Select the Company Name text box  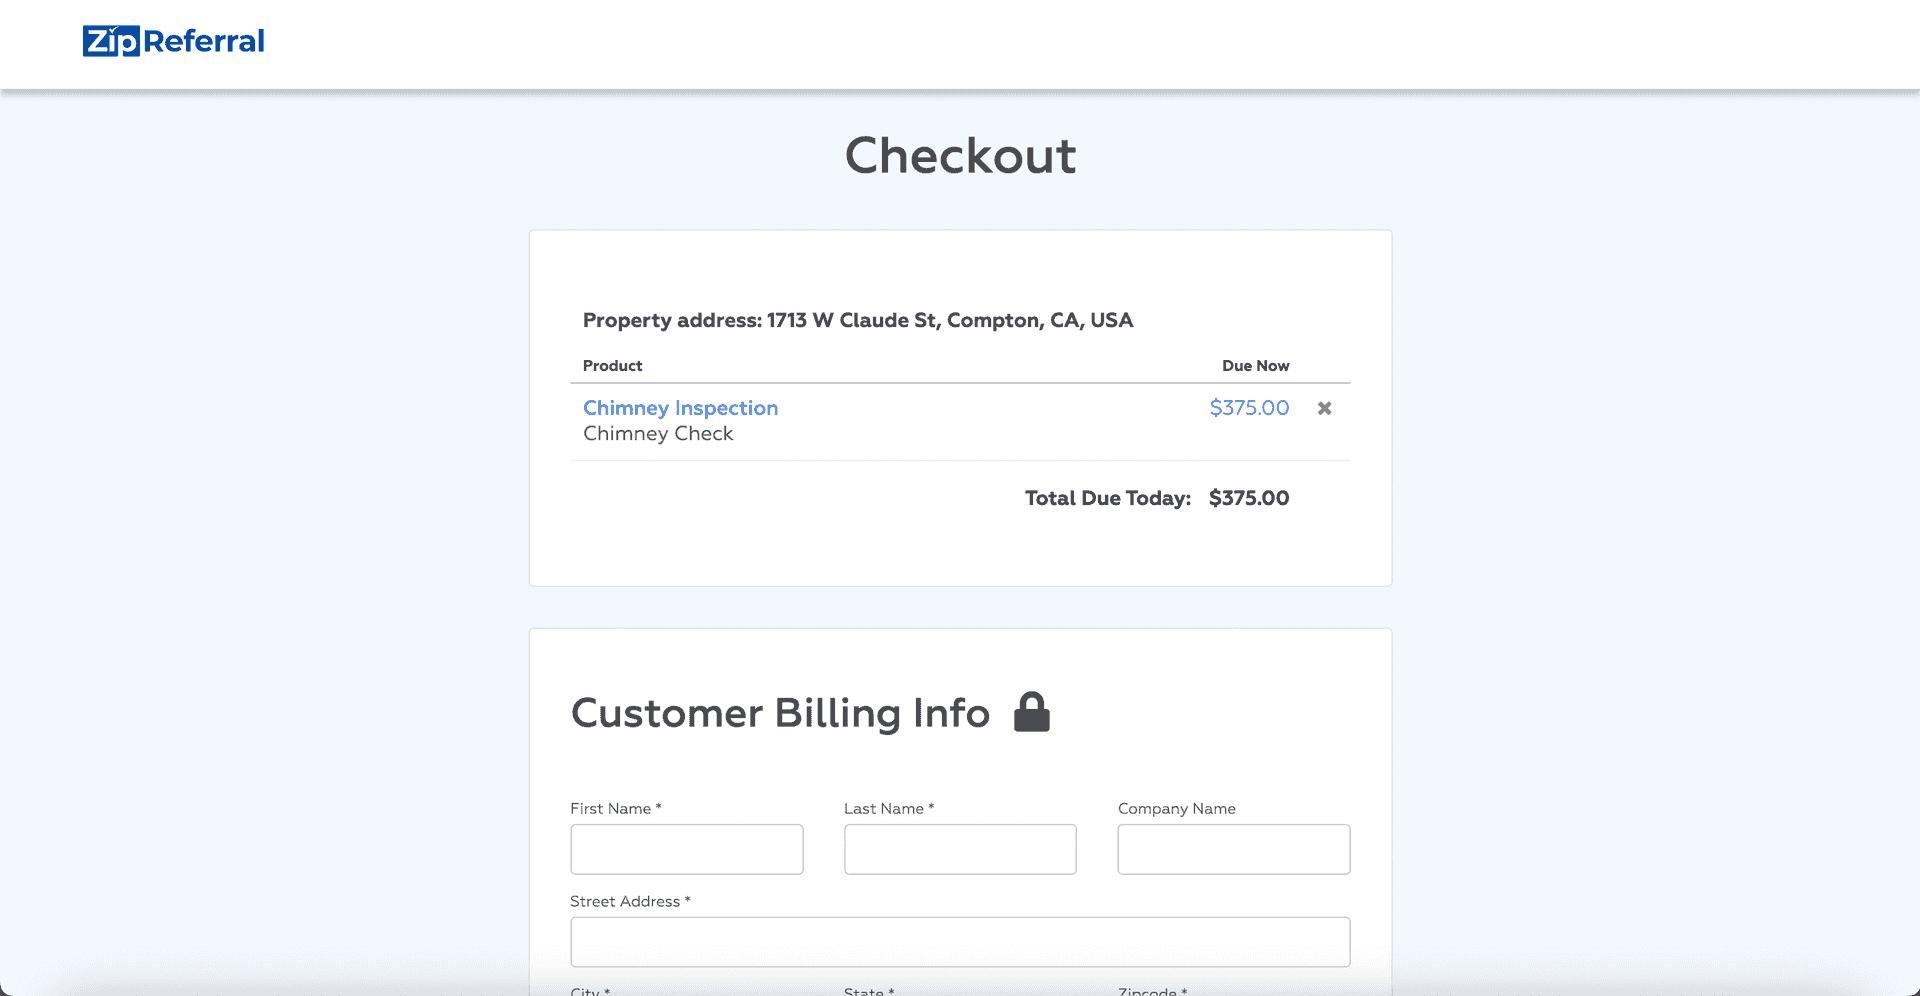1233,849
